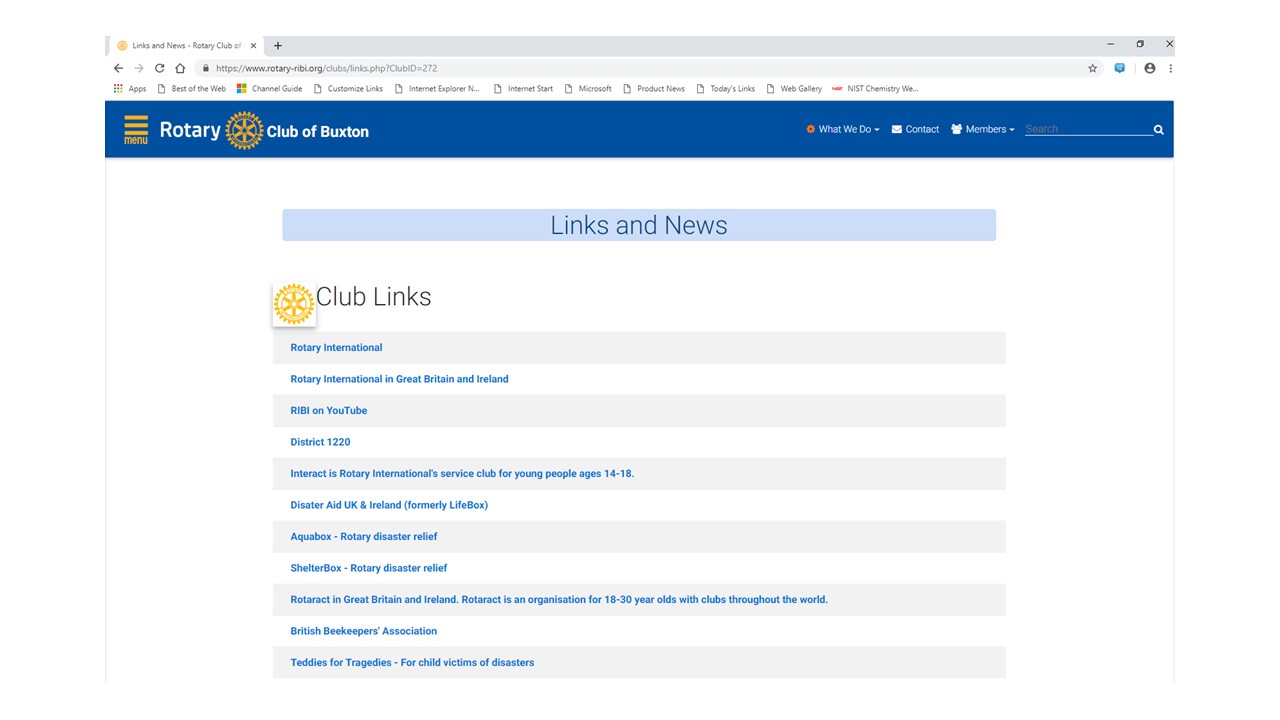This screenshot has width=1280, height=720.
Task: Open Channel Guide bookmark
Action: tap(269, 89)
